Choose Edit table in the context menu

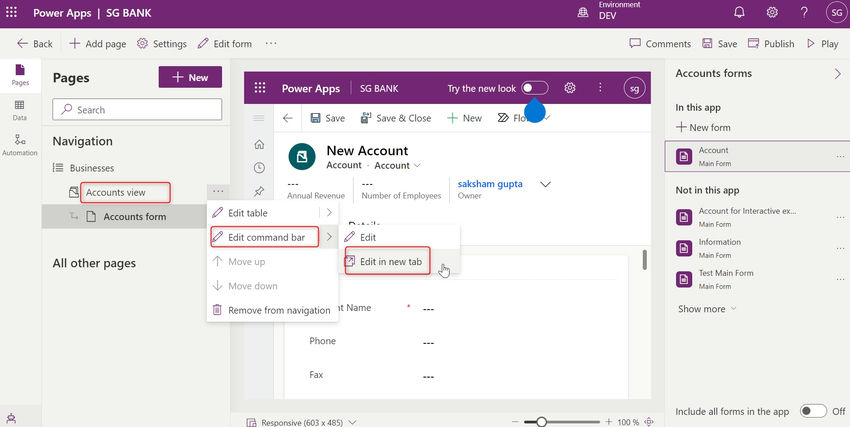click(x=247, y=213)
